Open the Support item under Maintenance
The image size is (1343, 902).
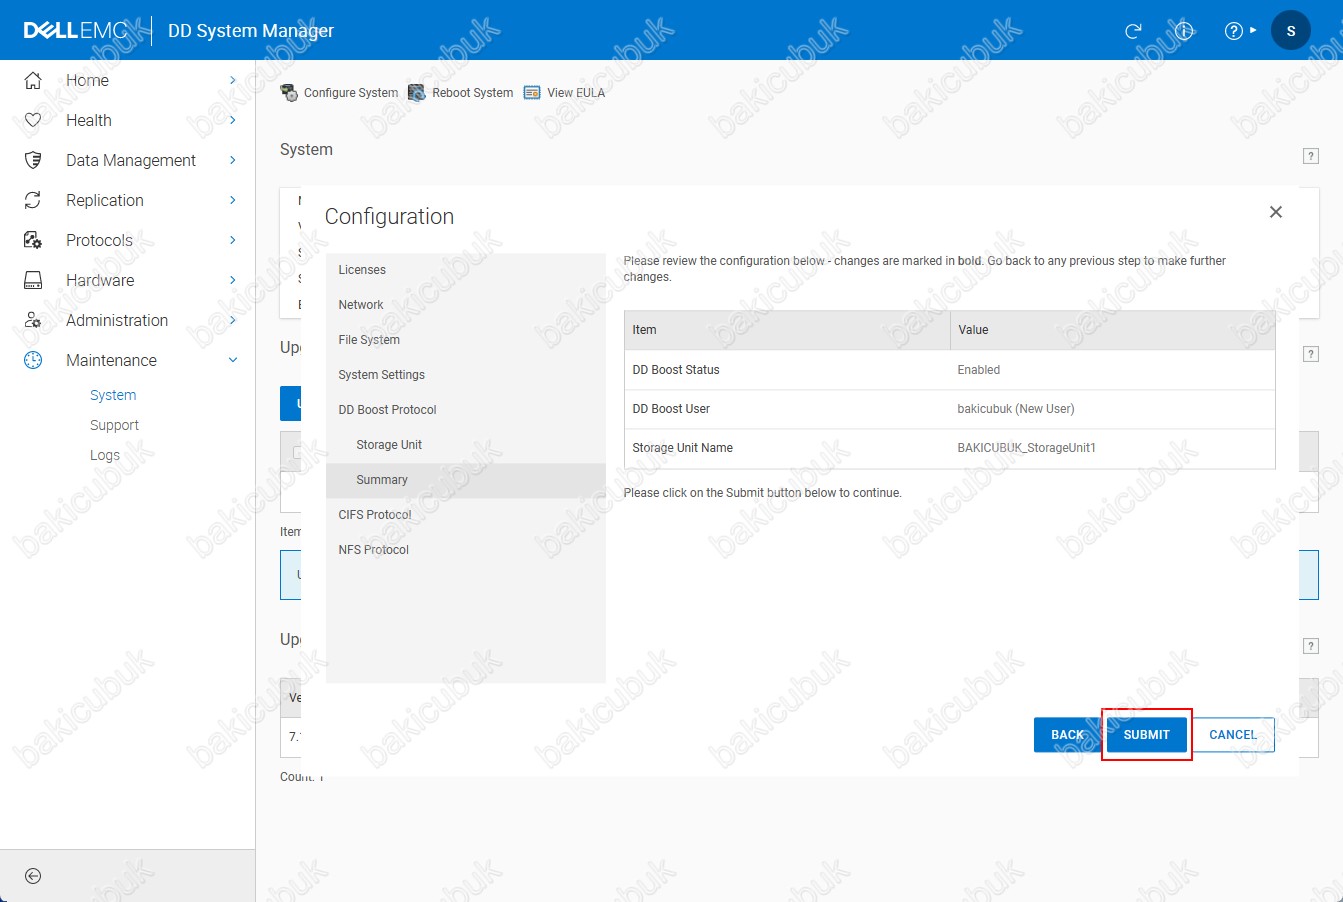tap(114, 425)
